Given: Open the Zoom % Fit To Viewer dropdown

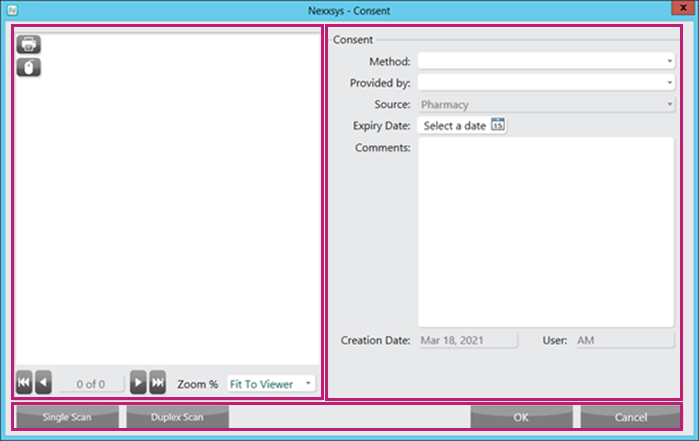Looking at the screenshot, I should pyautogui.click(x=270, y=383).
